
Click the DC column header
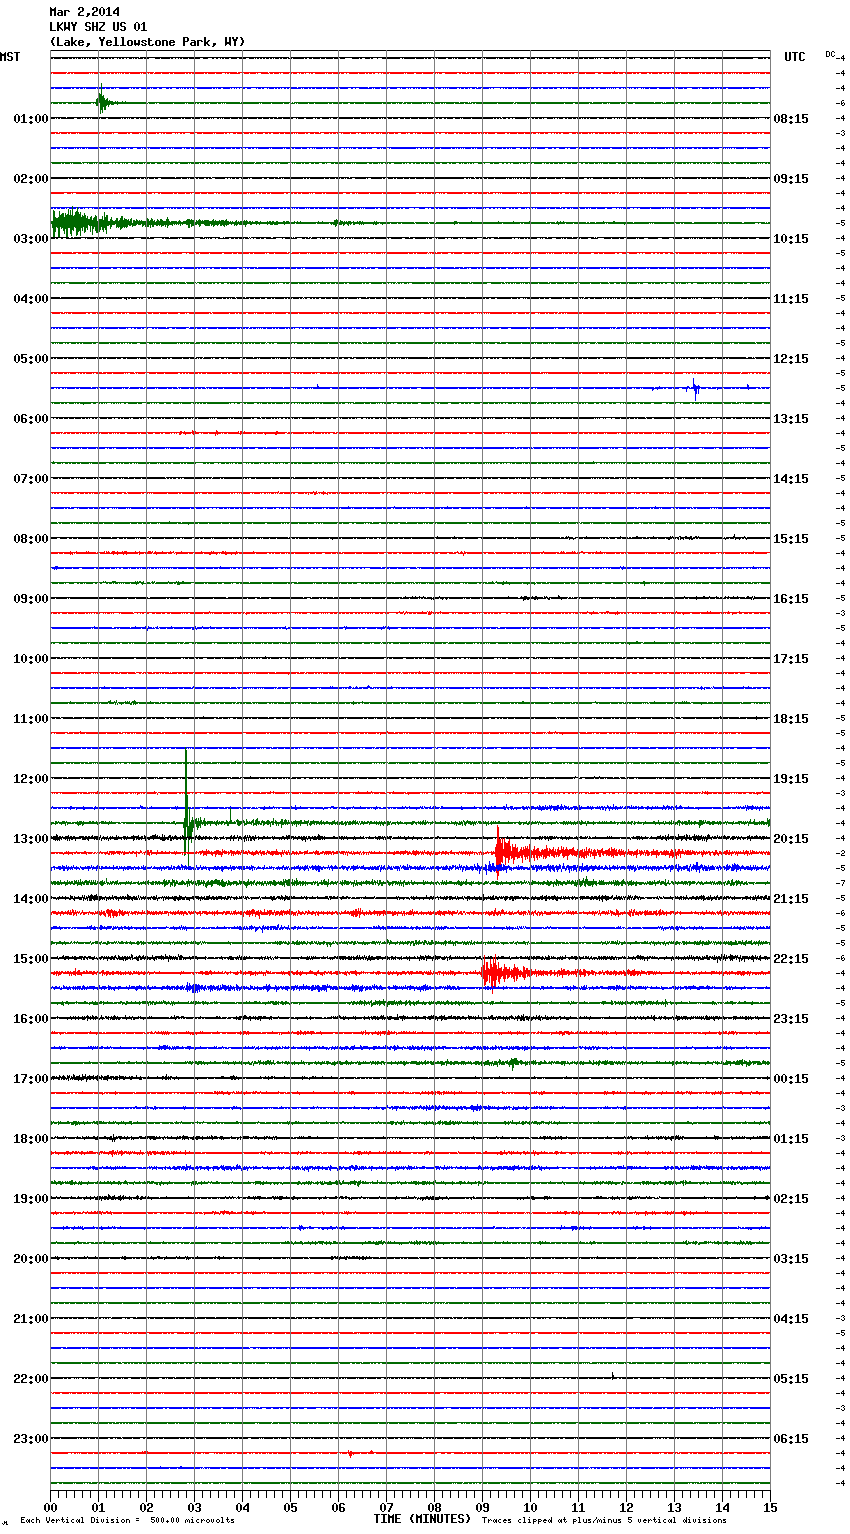tap(830, 54)
